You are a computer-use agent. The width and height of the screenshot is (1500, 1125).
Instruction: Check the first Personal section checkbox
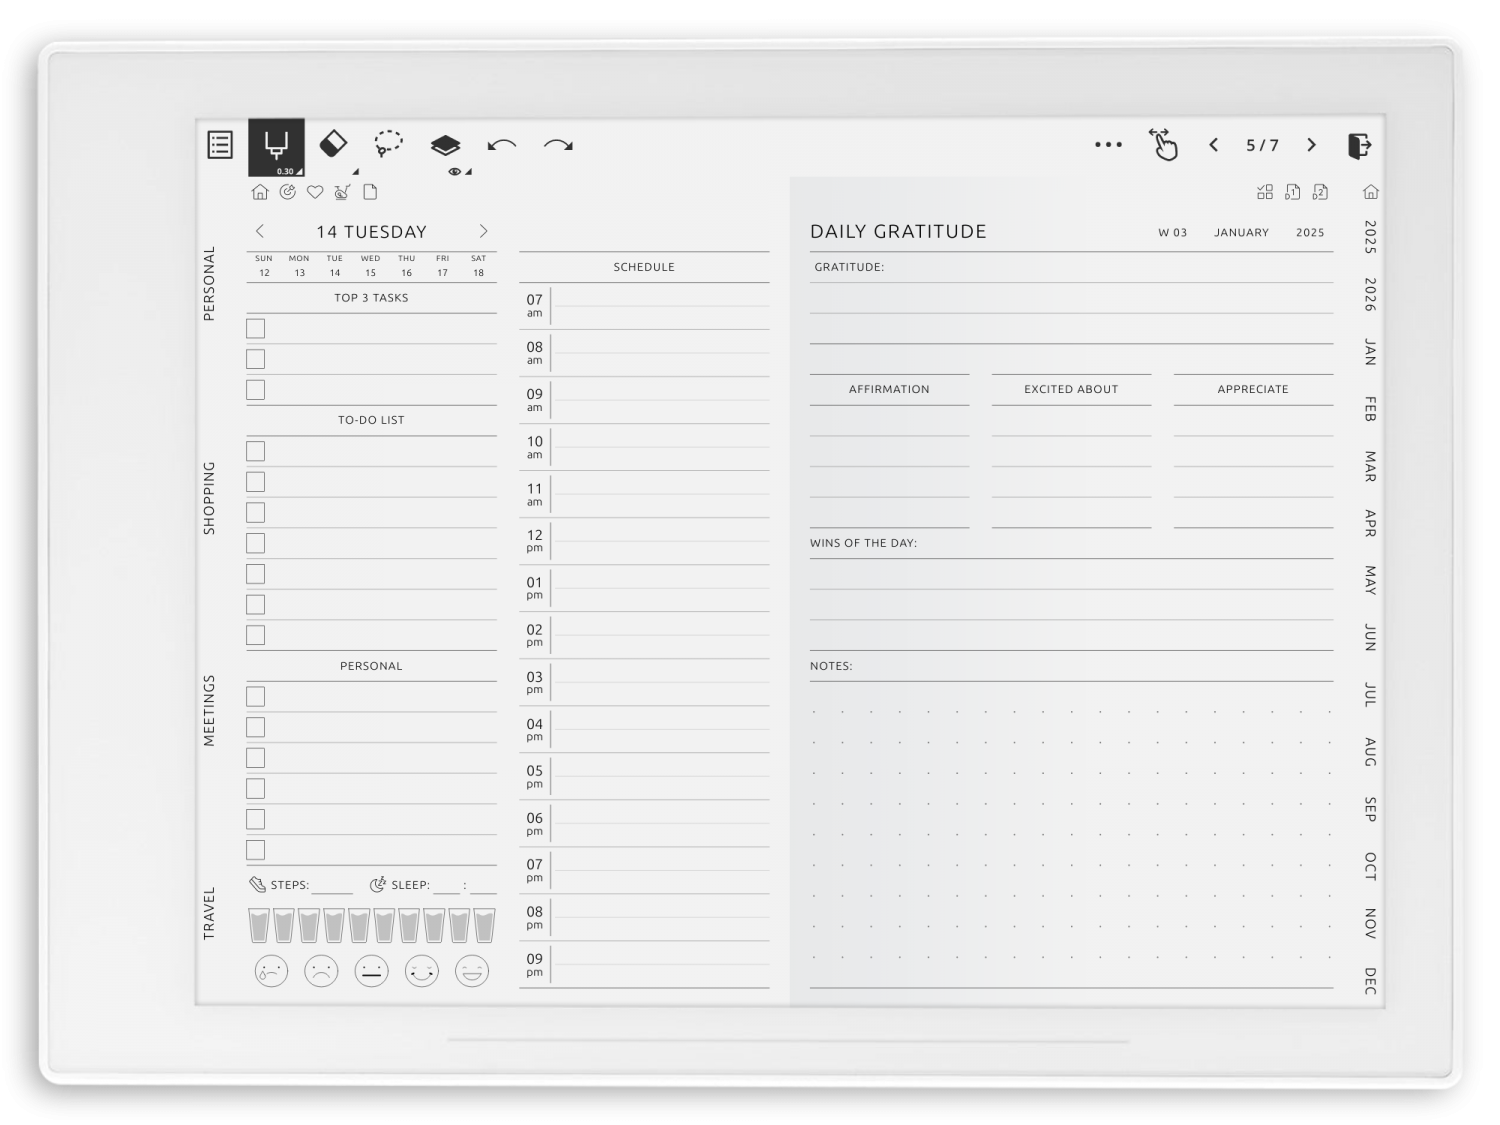pyautogui.click(x=256, y=697)
